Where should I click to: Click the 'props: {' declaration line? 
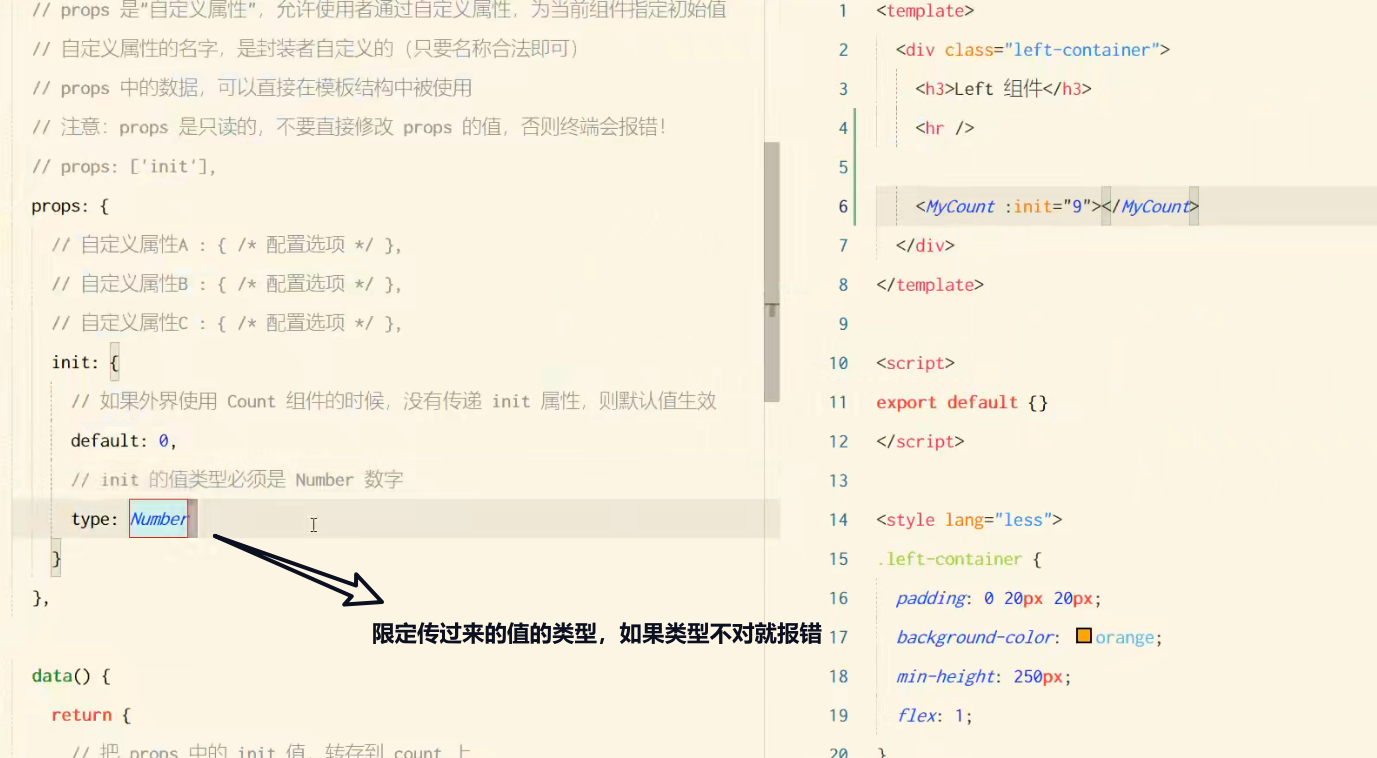click(70, 206)
